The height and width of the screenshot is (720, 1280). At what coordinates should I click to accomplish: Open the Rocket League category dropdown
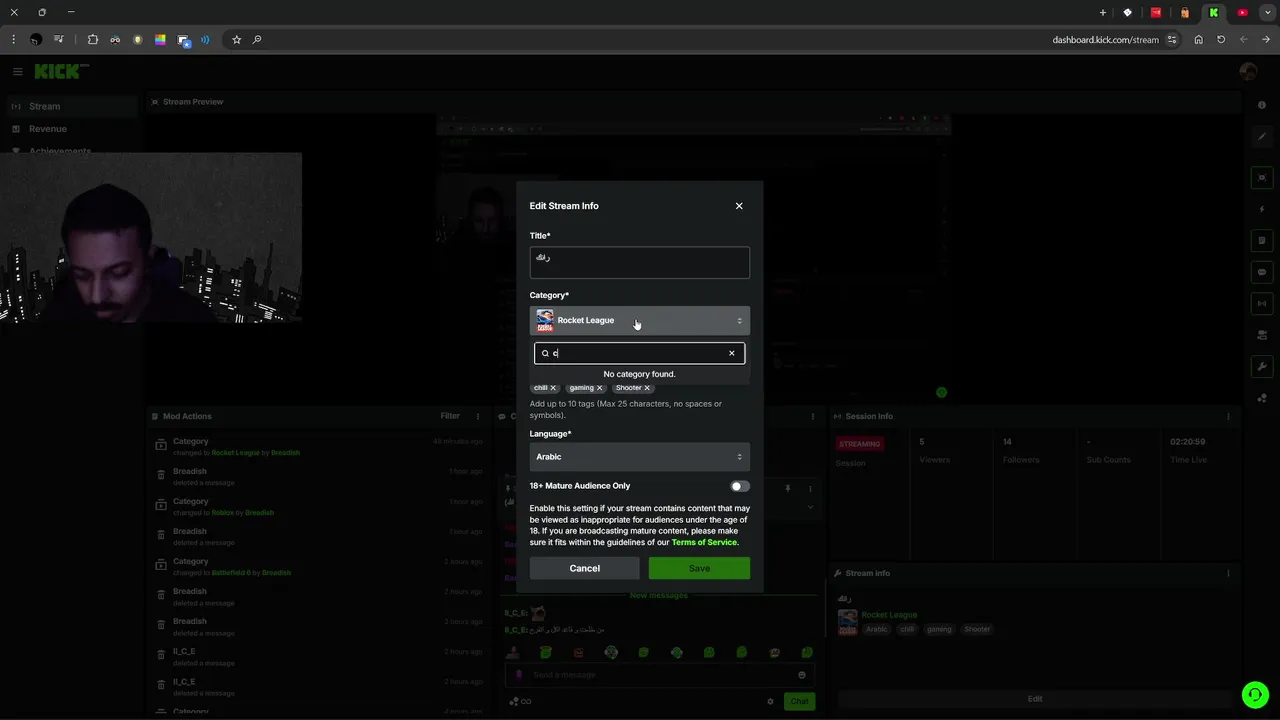(x=640, y=320)
